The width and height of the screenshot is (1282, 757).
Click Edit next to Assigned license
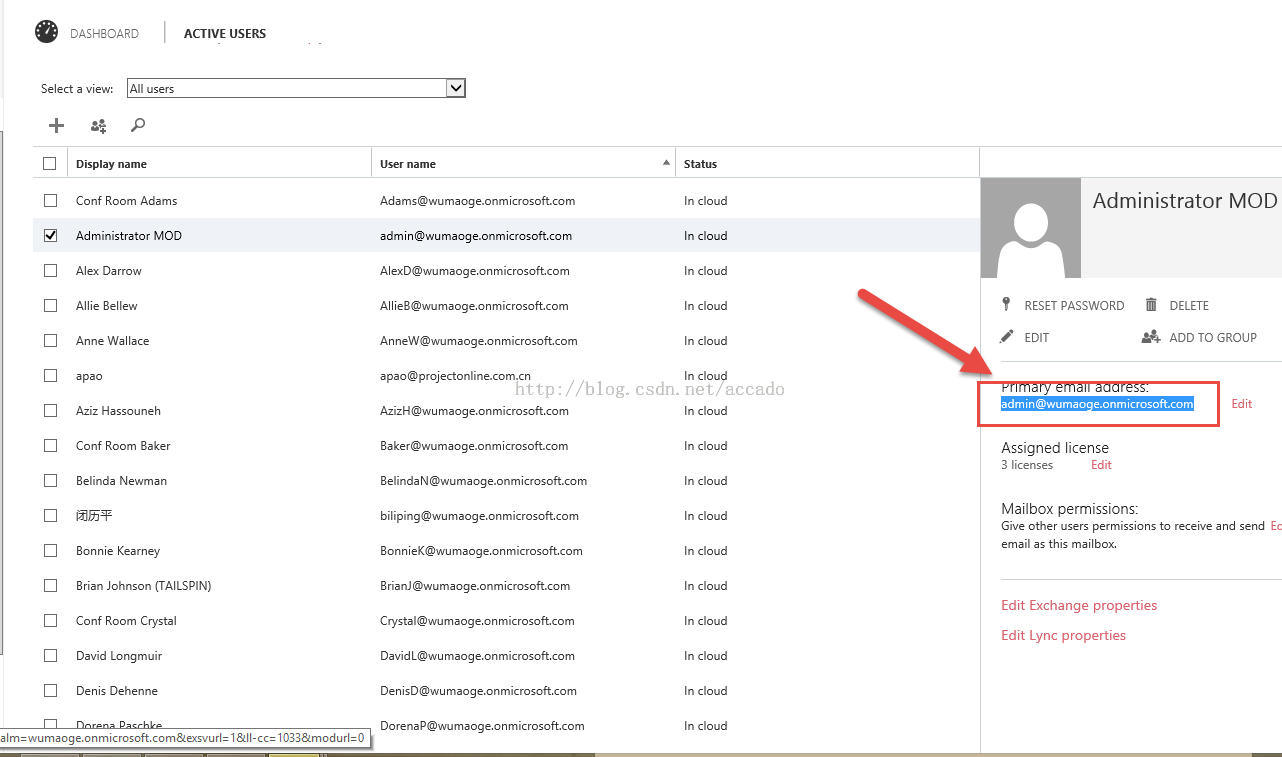1101,465
